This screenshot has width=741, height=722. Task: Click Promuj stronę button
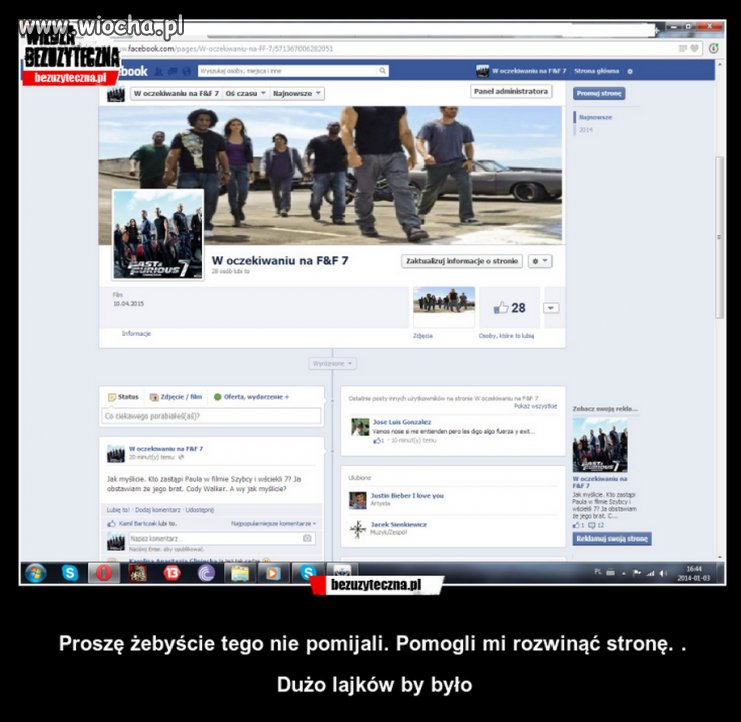599,94
